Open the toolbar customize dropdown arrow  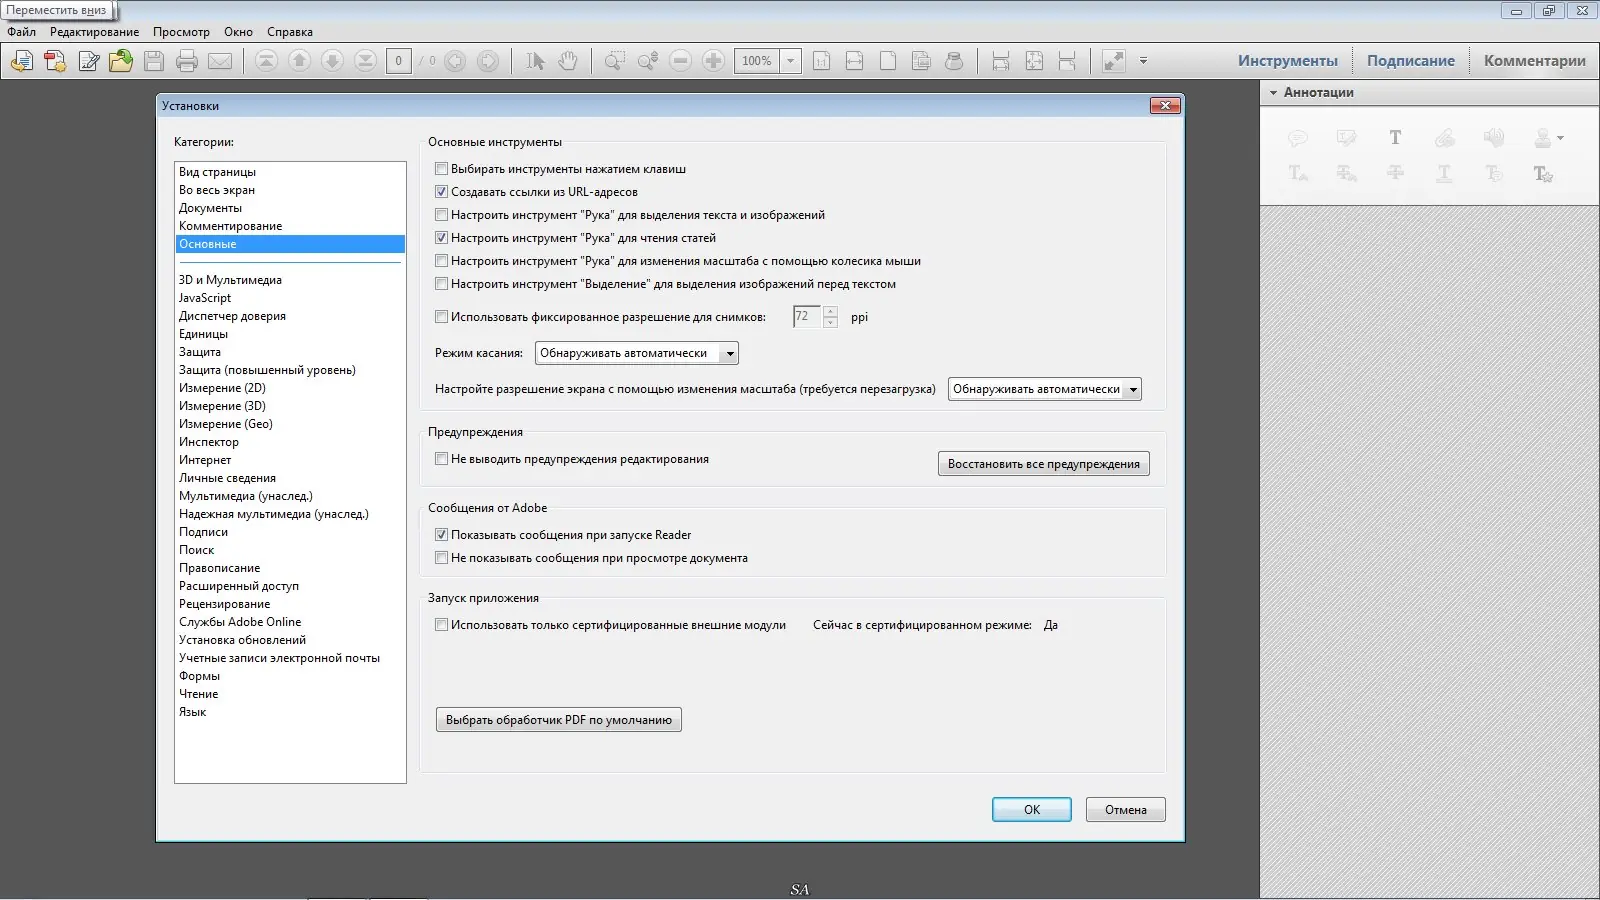(1144, 61)
